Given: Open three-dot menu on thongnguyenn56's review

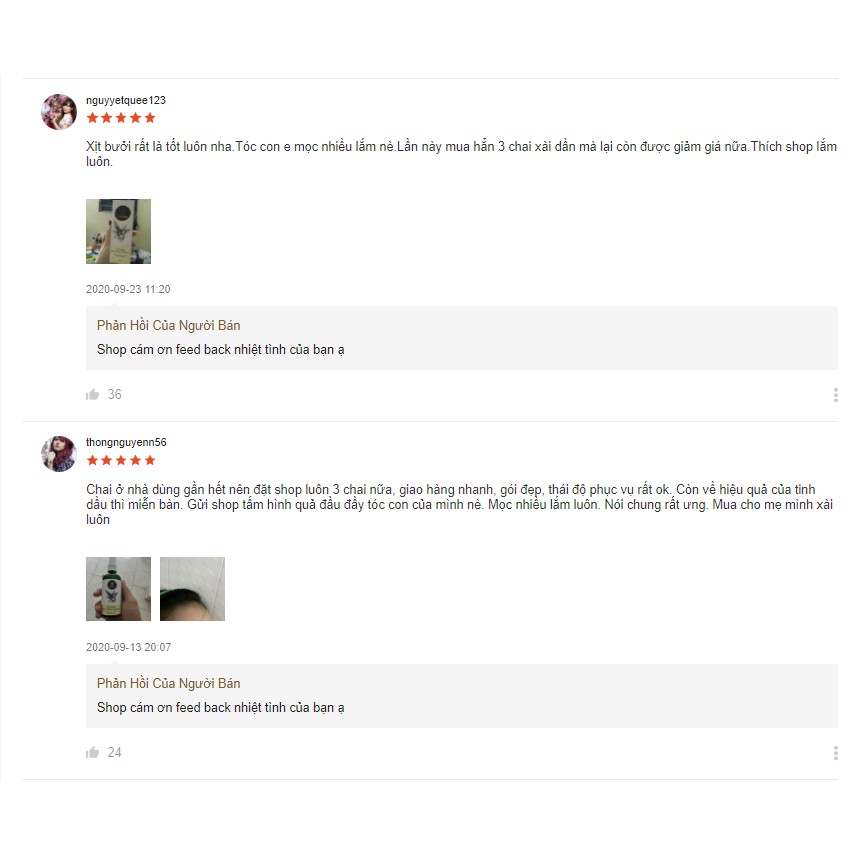Looking at the screenshot, I should 835,753.
